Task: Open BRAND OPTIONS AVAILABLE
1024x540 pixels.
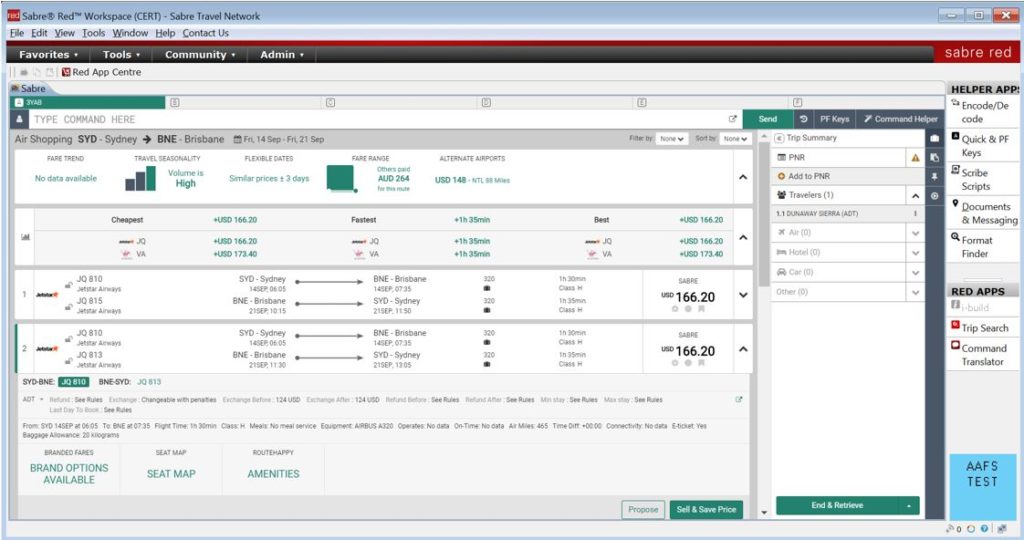Action: tap(69, 474)
